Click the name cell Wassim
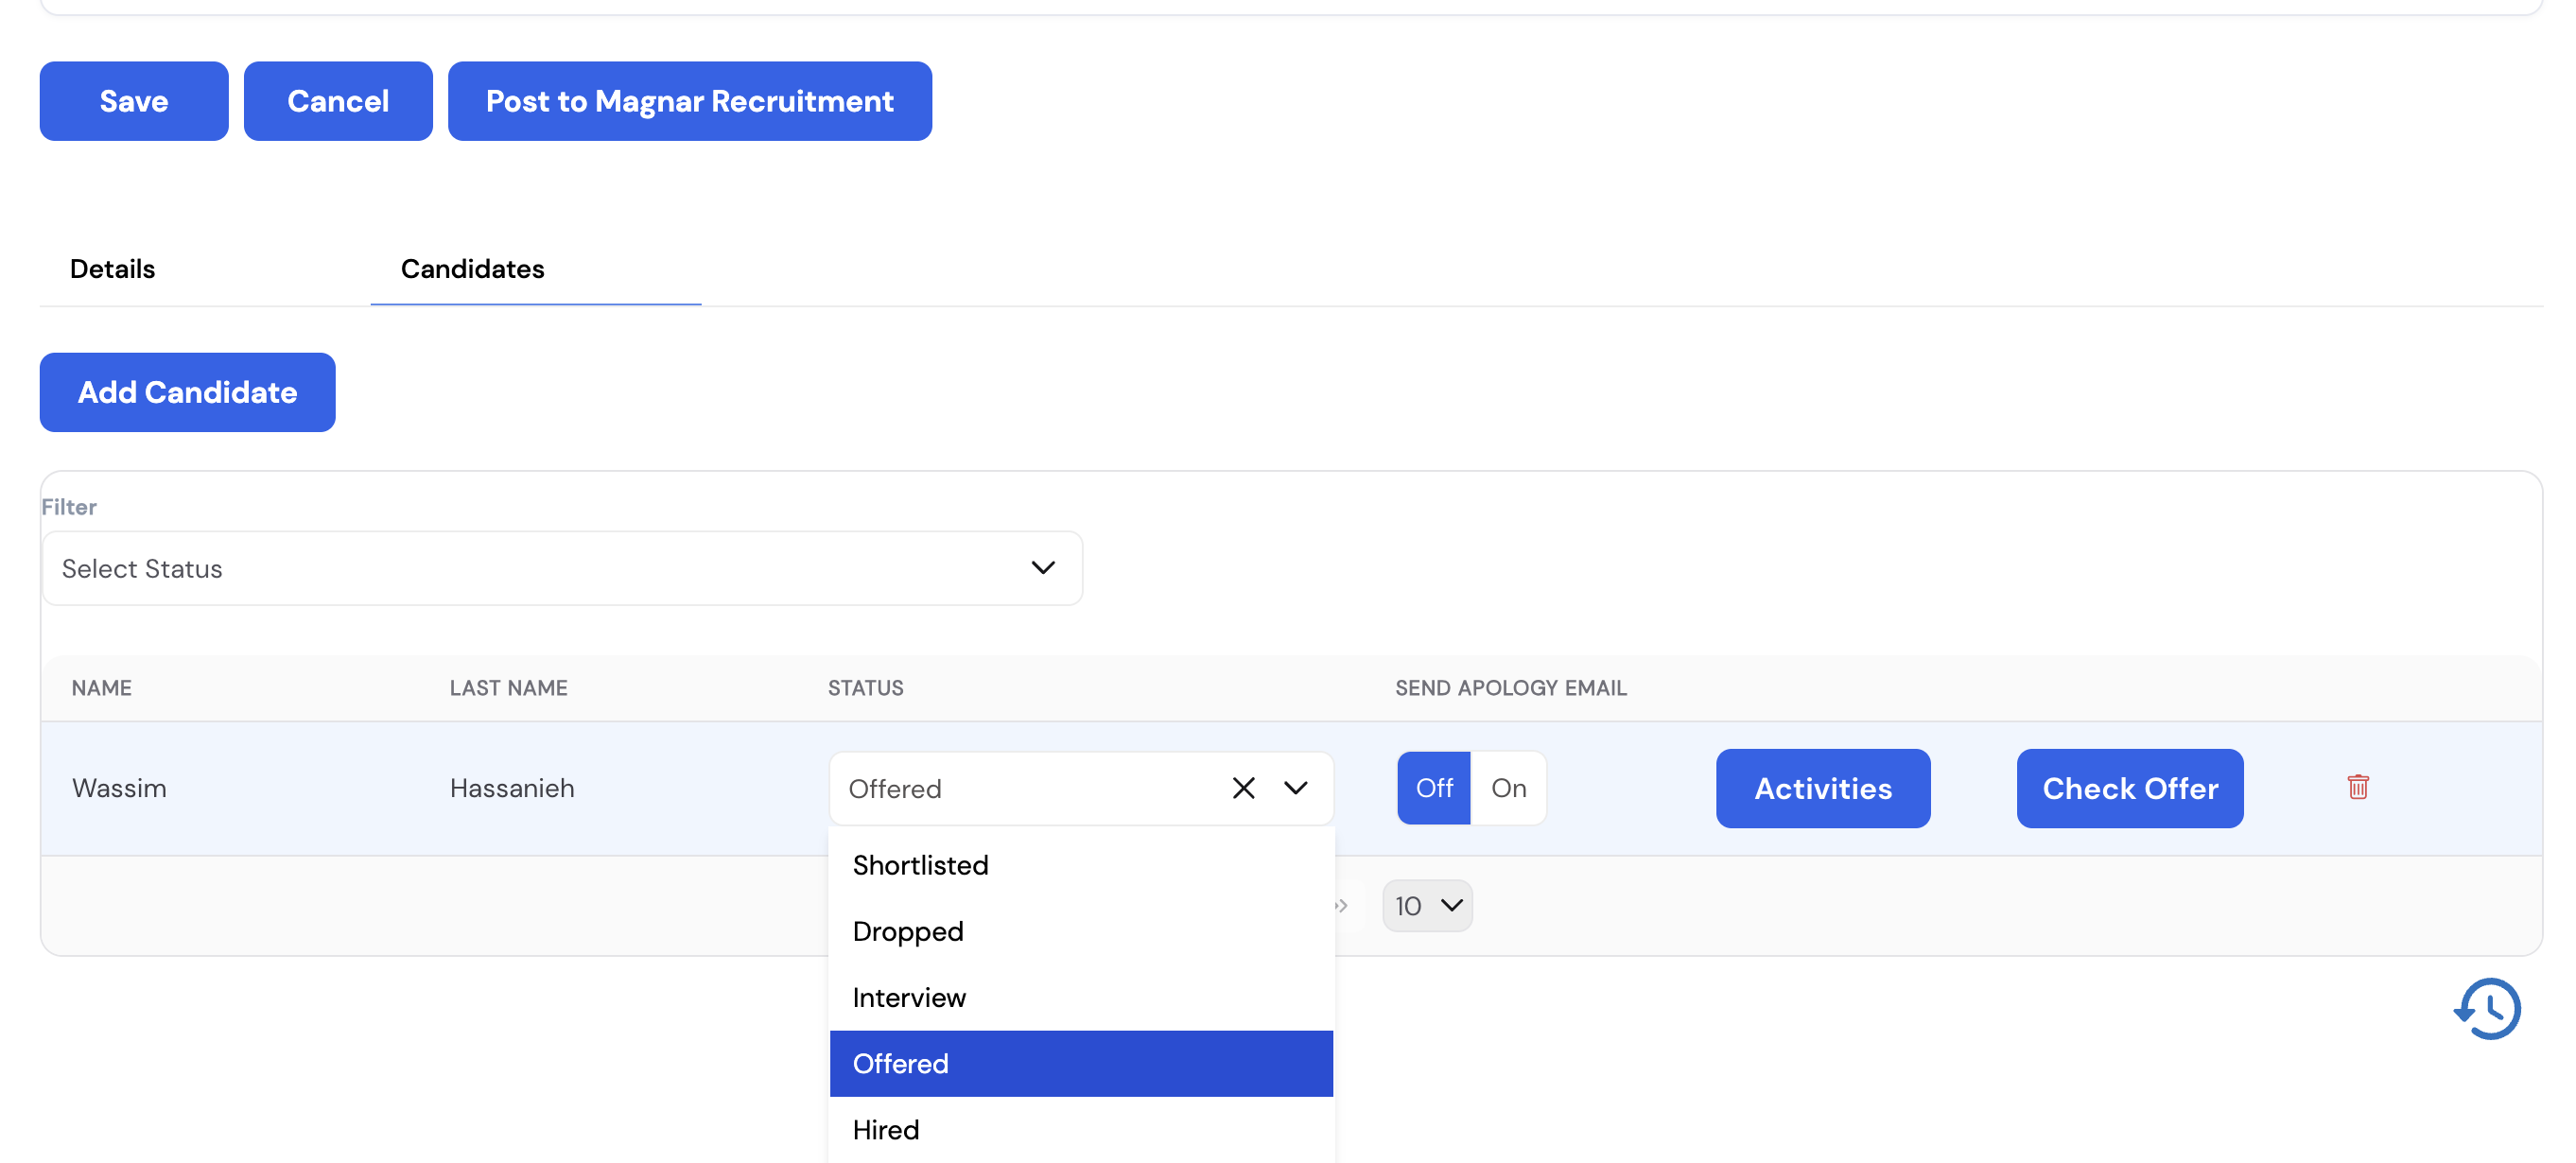Image resolution: width=2576 pixels, height=1163 pixels. (x=119, y=788)
